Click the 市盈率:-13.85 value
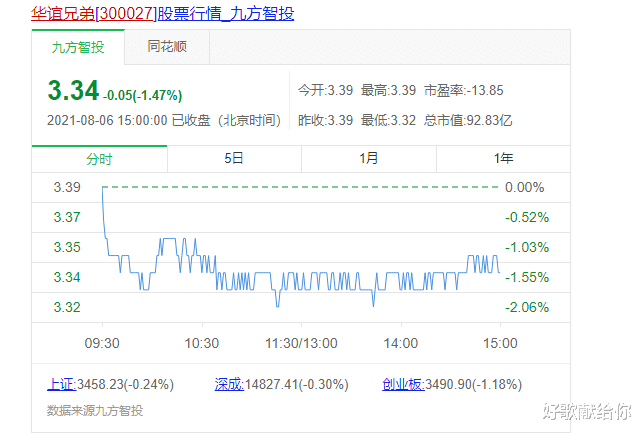 [x=464, y=90]
